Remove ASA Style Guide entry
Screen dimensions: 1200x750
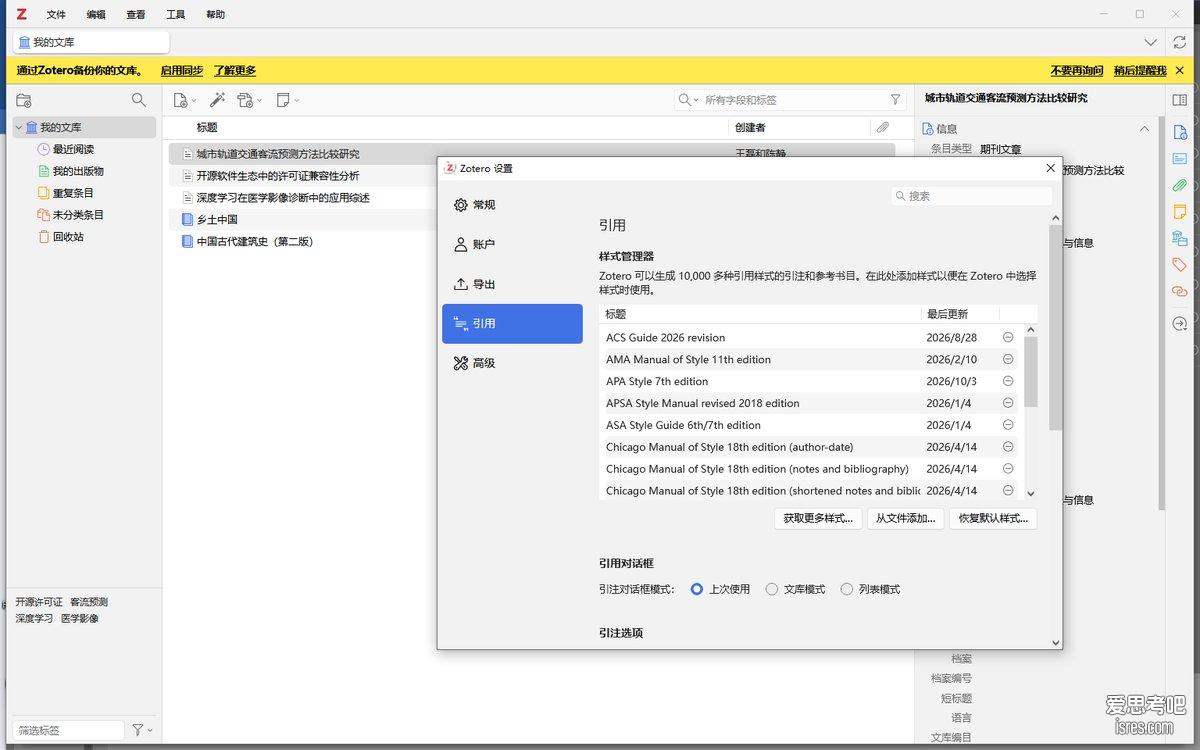click(x=1008, y=425)
